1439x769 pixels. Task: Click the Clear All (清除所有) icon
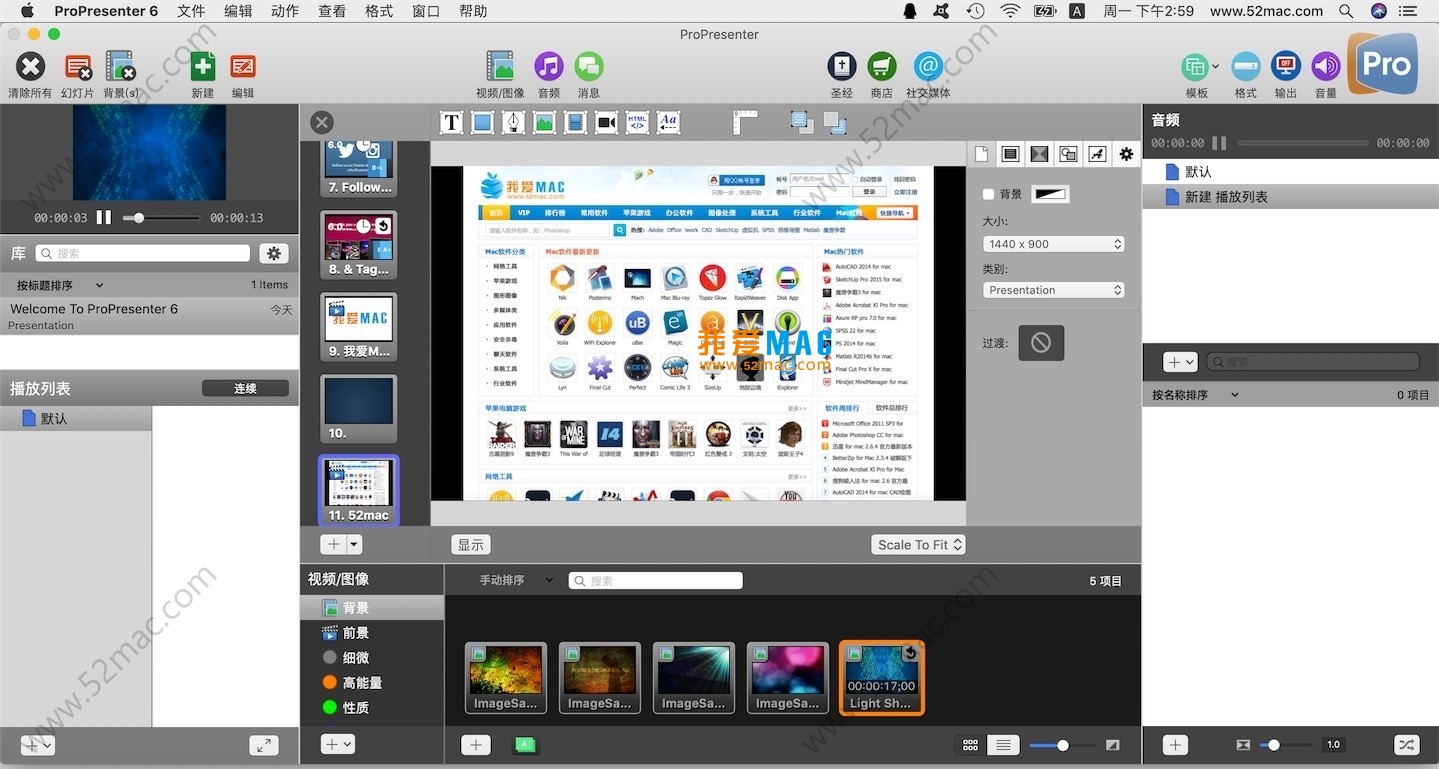click(x=30, y=67)
